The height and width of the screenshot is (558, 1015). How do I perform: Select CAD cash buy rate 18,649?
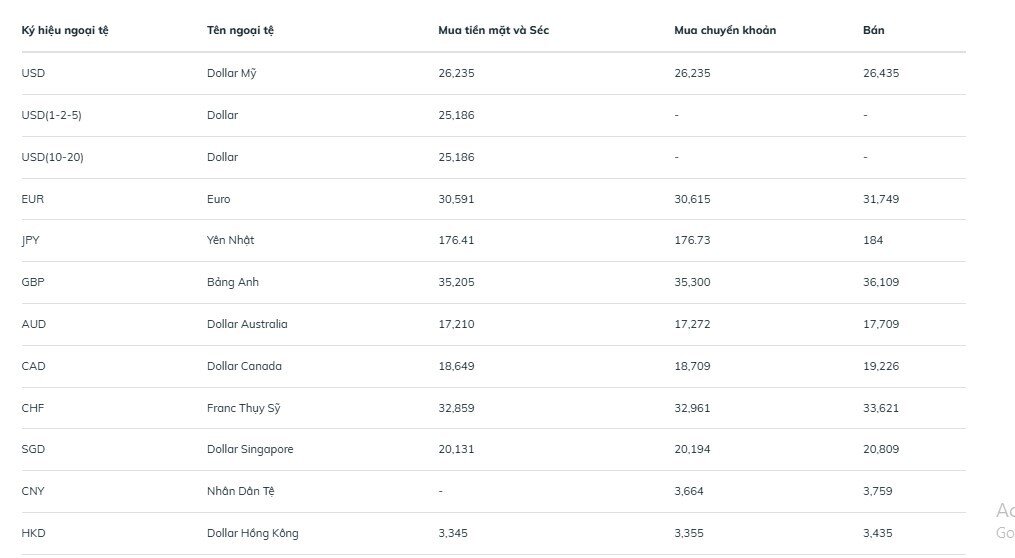click(x=456, y=366)
